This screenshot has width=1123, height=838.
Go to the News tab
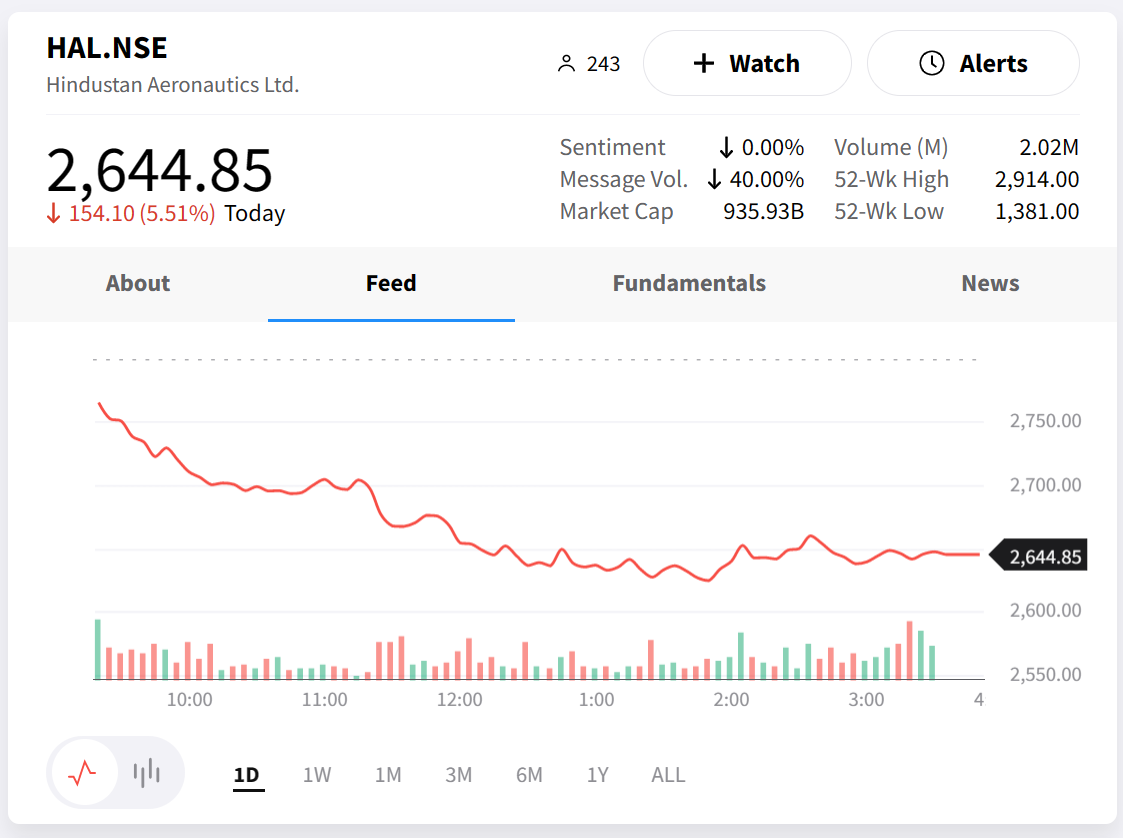[990, 284]
